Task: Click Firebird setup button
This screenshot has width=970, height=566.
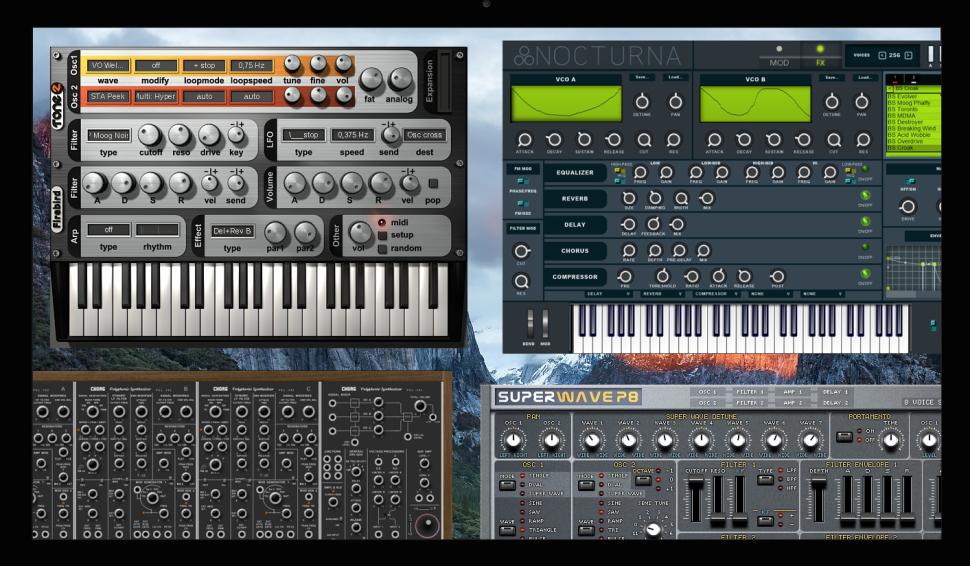Action: click(x=382, y=235)
